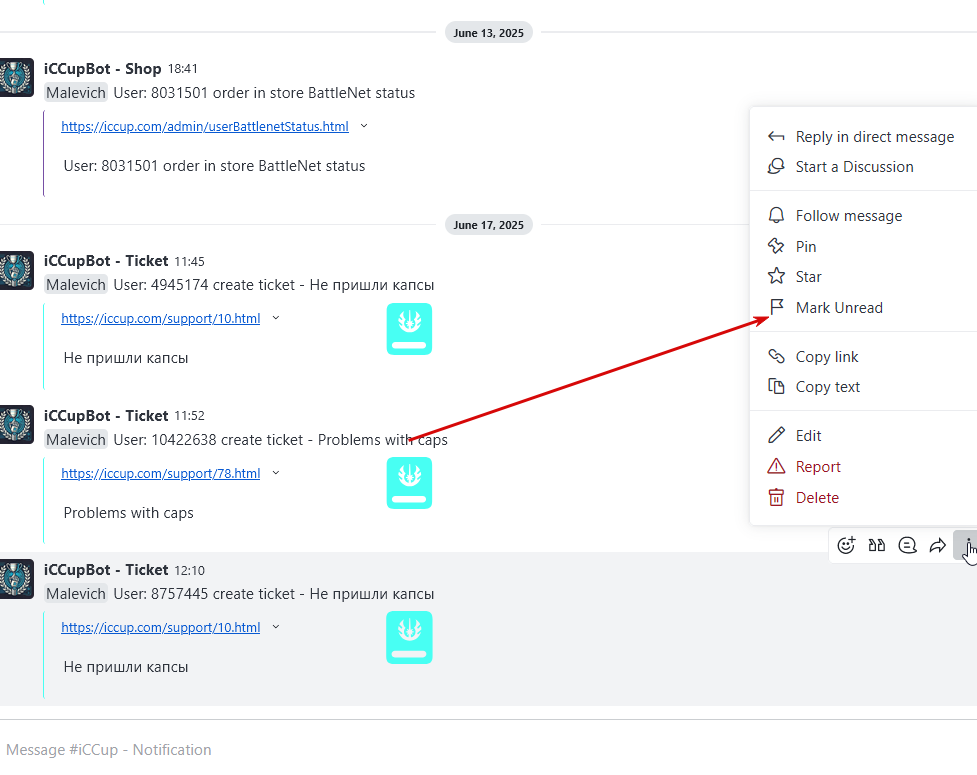Click the thumbnail in the 11:45 ticket
977x775 pixels.
tap(409, 329)
